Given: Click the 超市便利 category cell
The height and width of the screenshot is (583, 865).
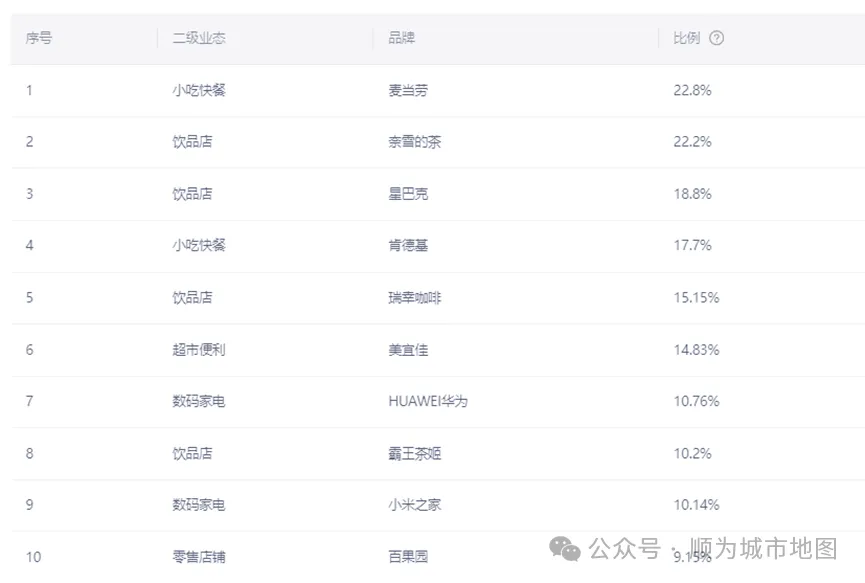Looking at the screenshot, I should coord(198,349).
